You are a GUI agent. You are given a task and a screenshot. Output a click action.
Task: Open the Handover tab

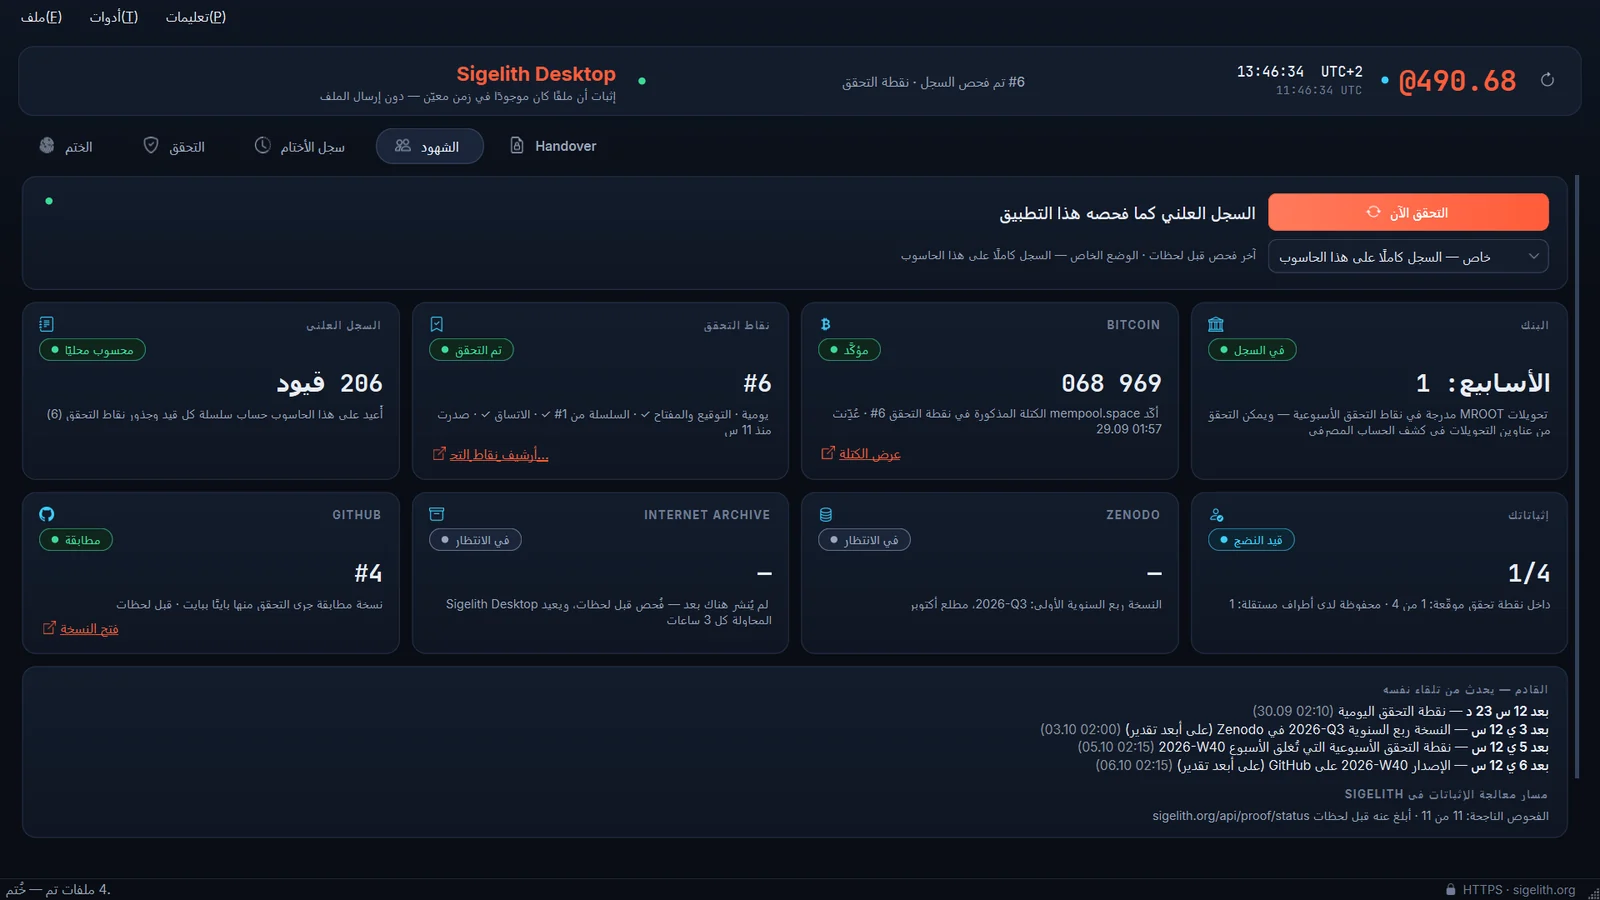click(x=553, y=146)
